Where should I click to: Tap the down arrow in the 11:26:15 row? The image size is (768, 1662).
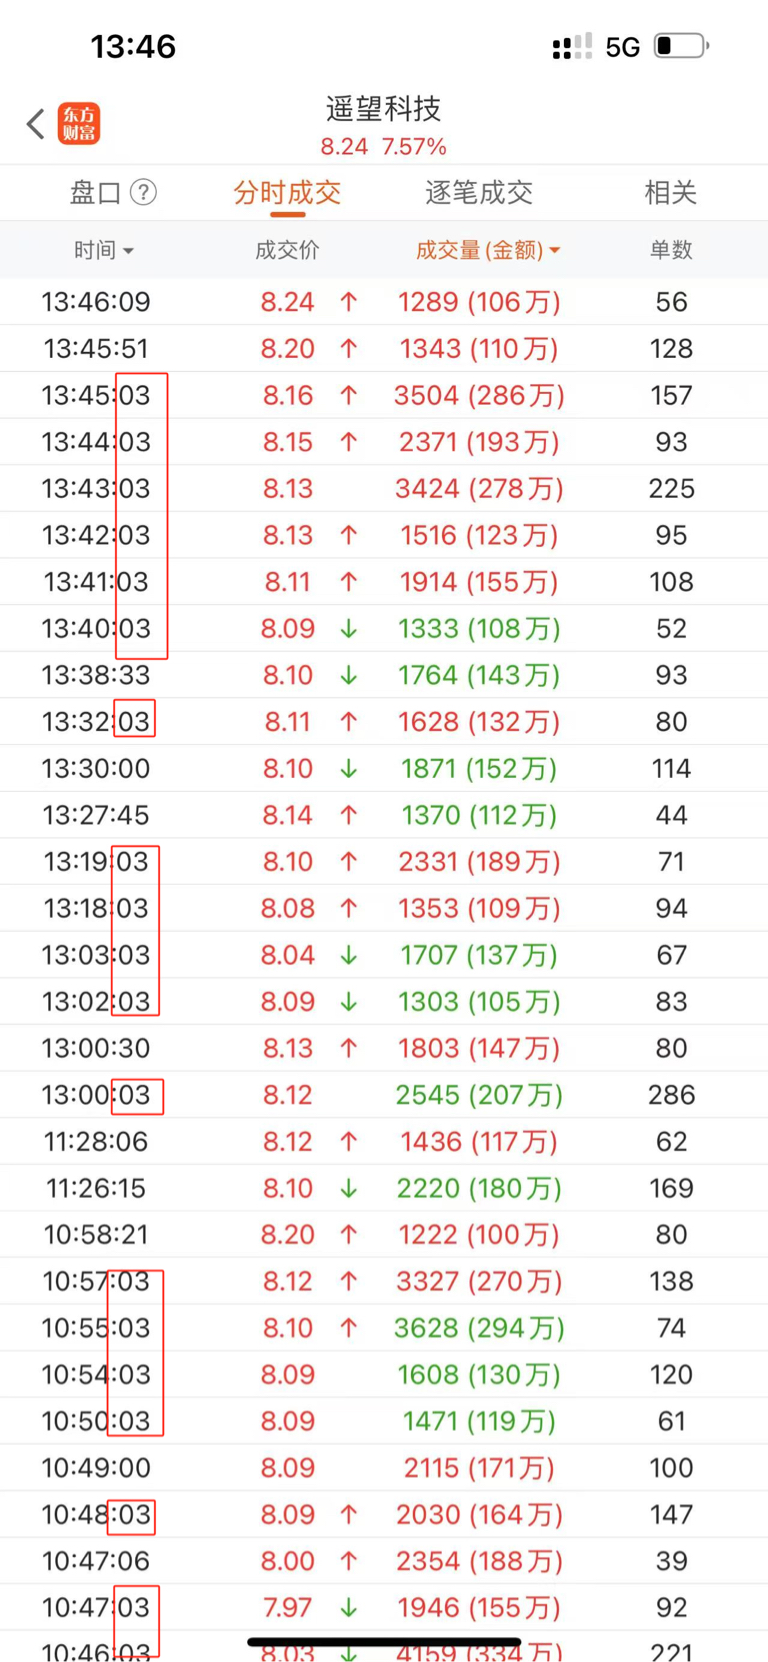pos(348,1189)
